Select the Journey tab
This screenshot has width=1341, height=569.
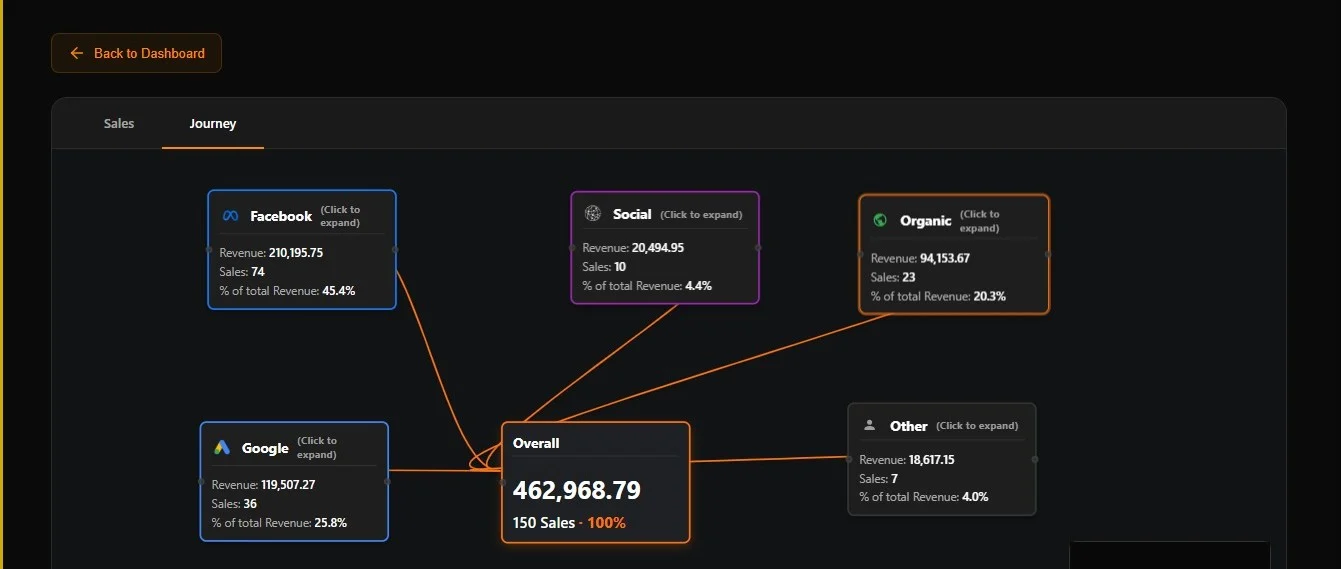(x=213, y=124)
